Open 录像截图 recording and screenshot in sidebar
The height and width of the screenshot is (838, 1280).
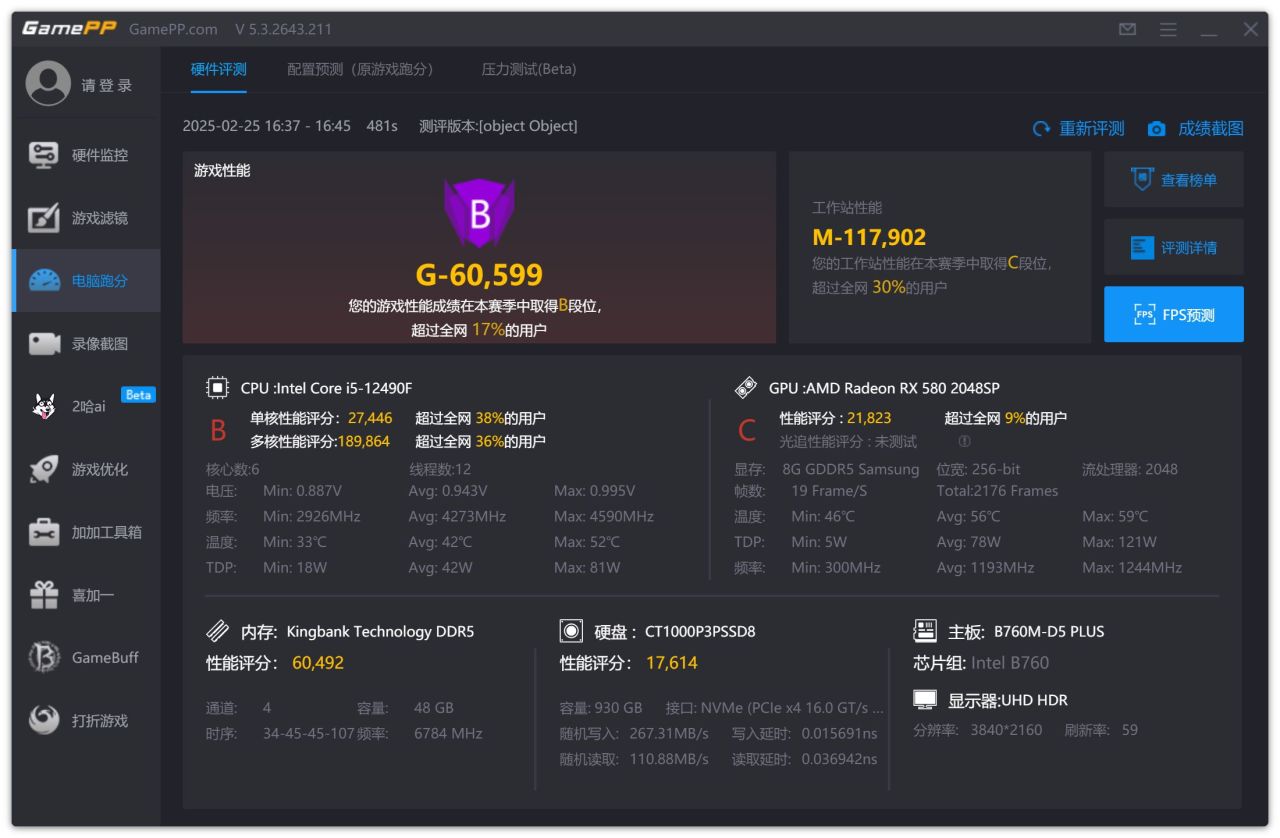[x=86, y=344]
